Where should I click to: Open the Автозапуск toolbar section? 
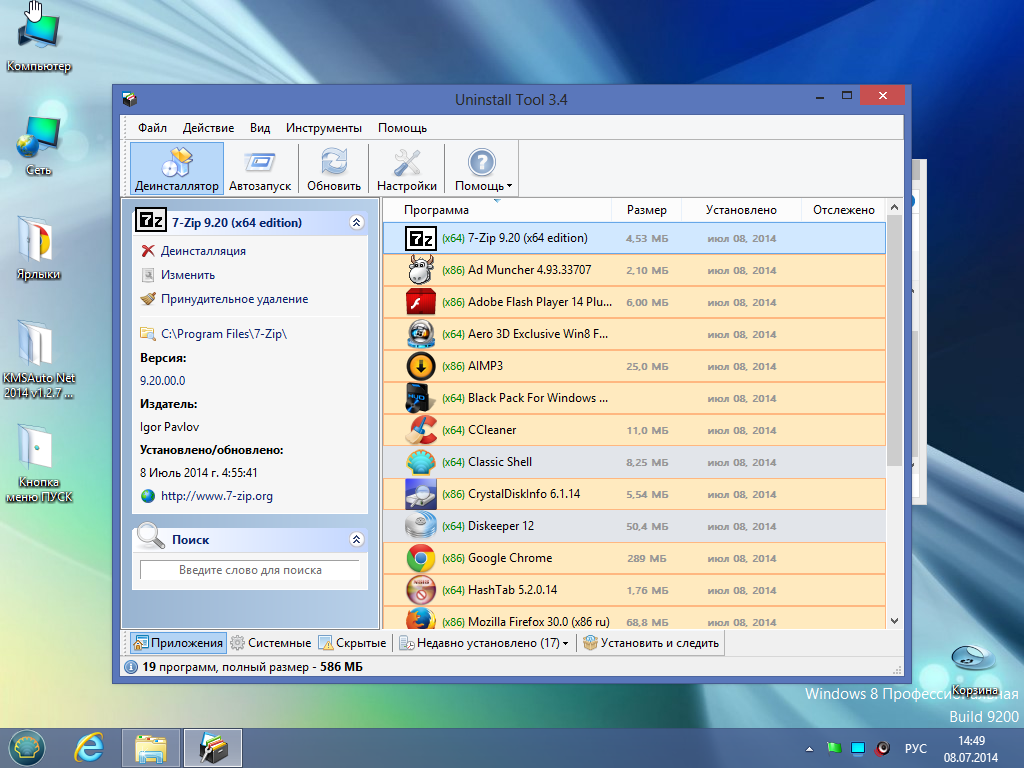coord(259,169)
